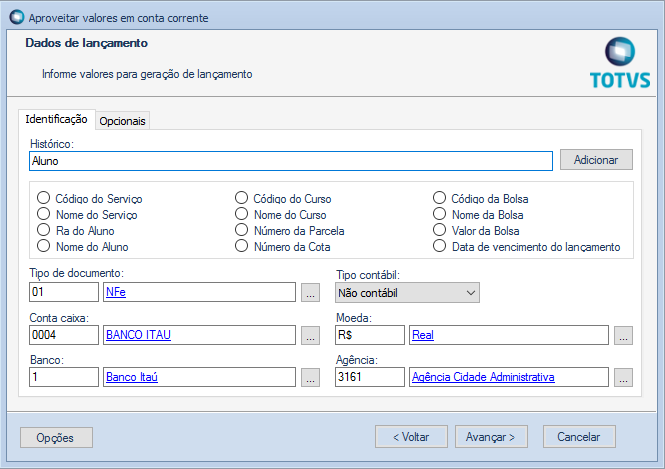Viewport: 665px width, 469px height.
Task: Follow the NFe link
Action: (x=116, y=292)
